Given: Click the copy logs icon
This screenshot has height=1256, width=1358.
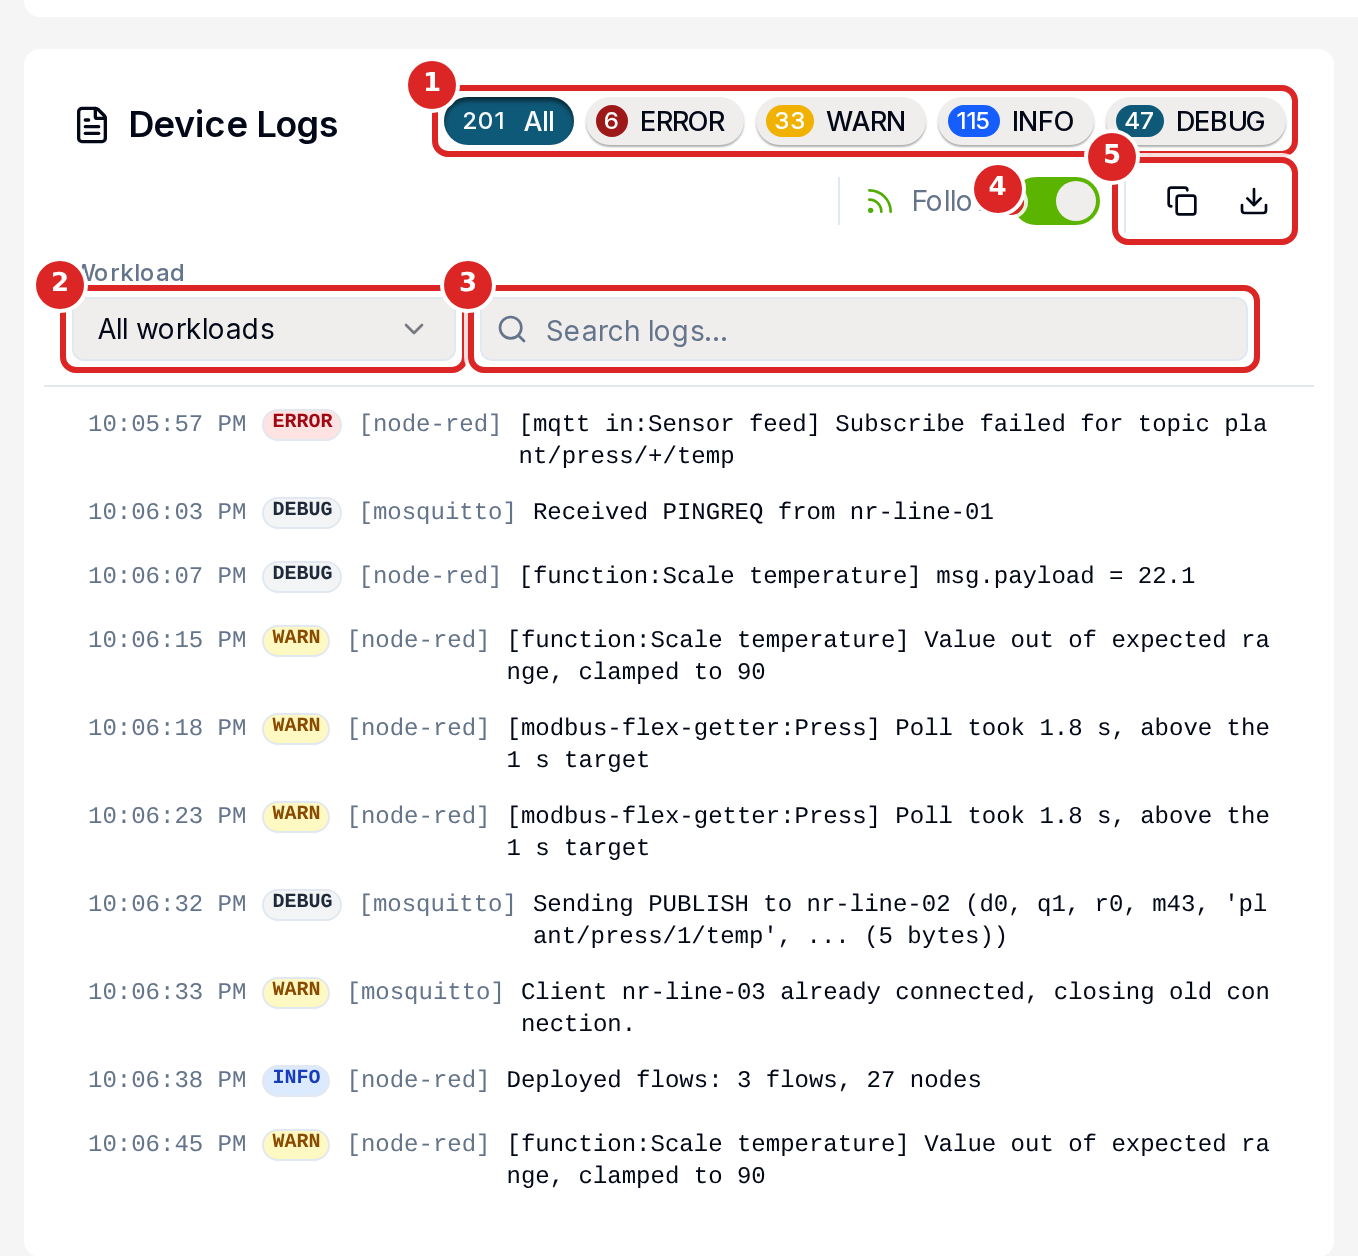Looking at the screenshot, I should pos(1181,201).
